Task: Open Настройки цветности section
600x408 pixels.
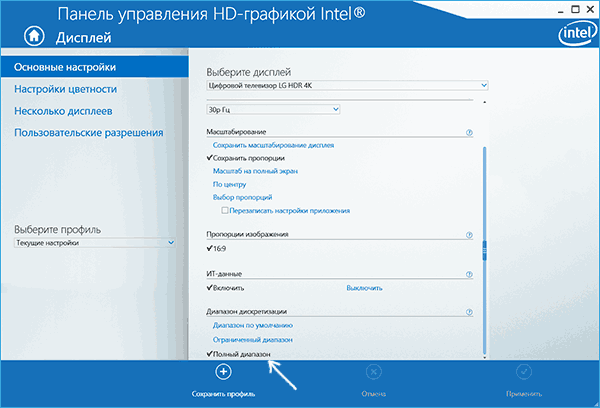Action: point(65,89)
